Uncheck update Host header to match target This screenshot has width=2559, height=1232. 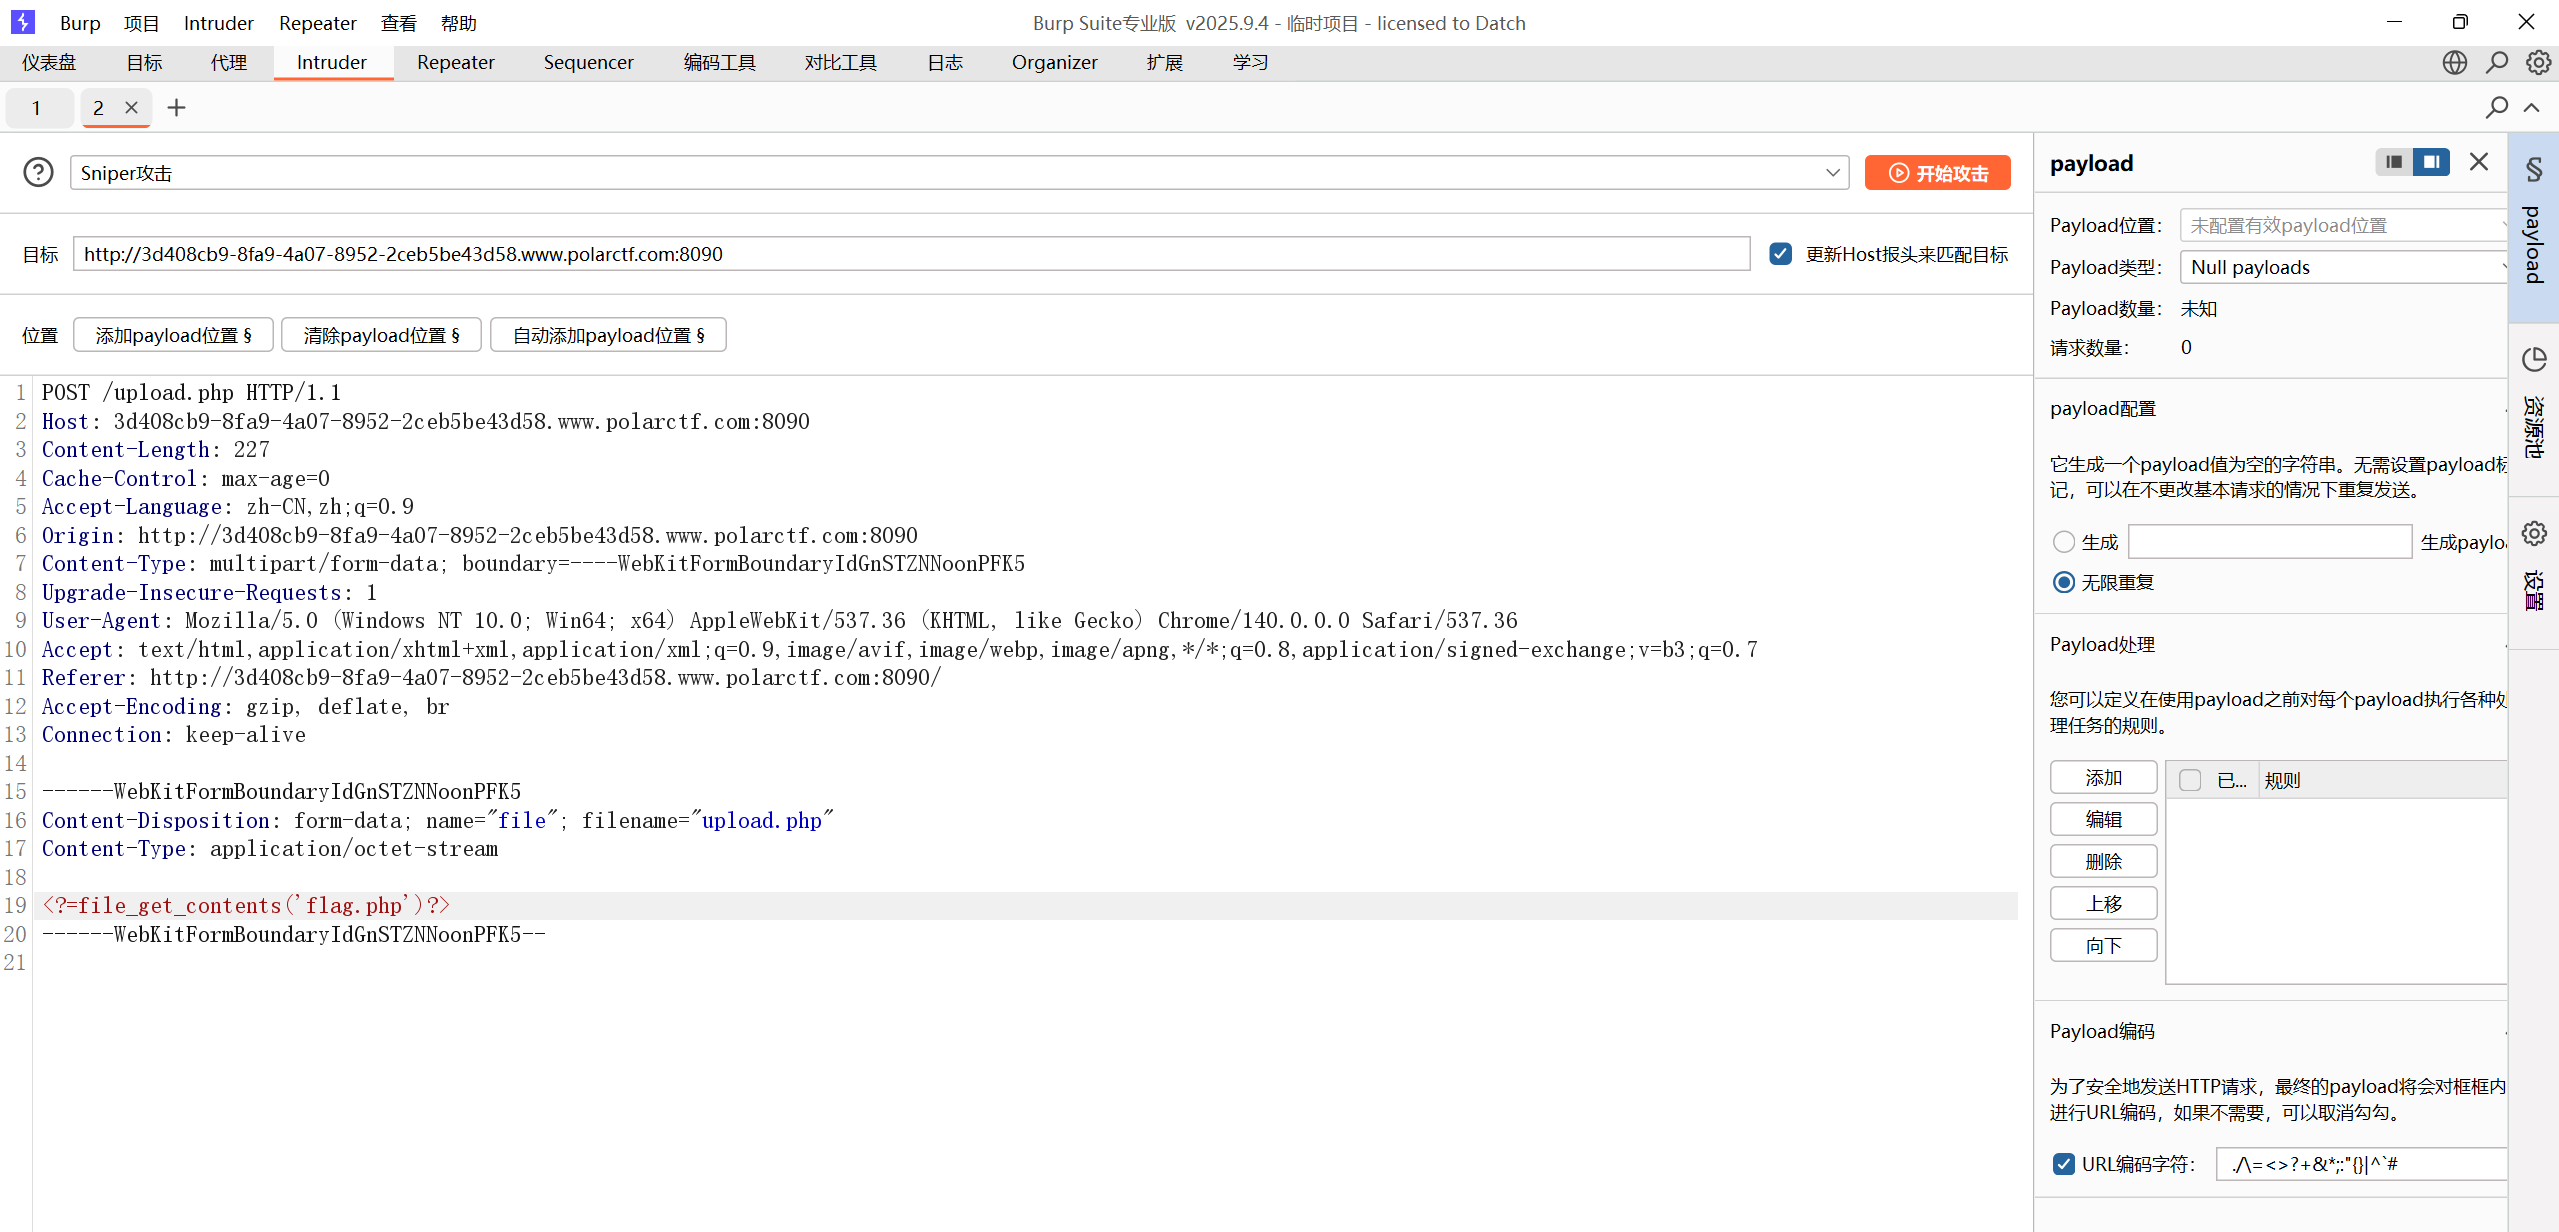(x=1781, y=254)
